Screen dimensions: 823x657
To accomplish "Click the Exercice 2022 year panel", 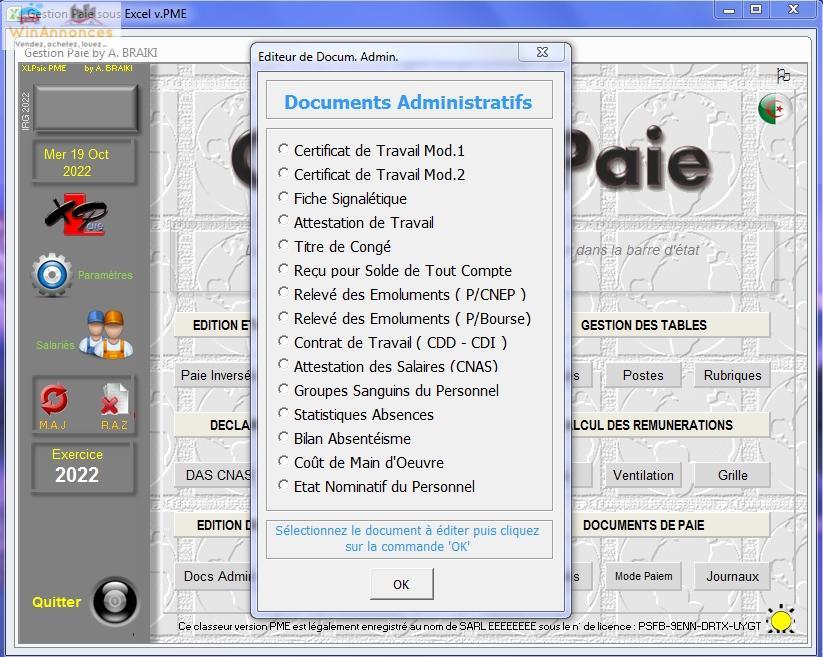I will [x=78, y=466].
